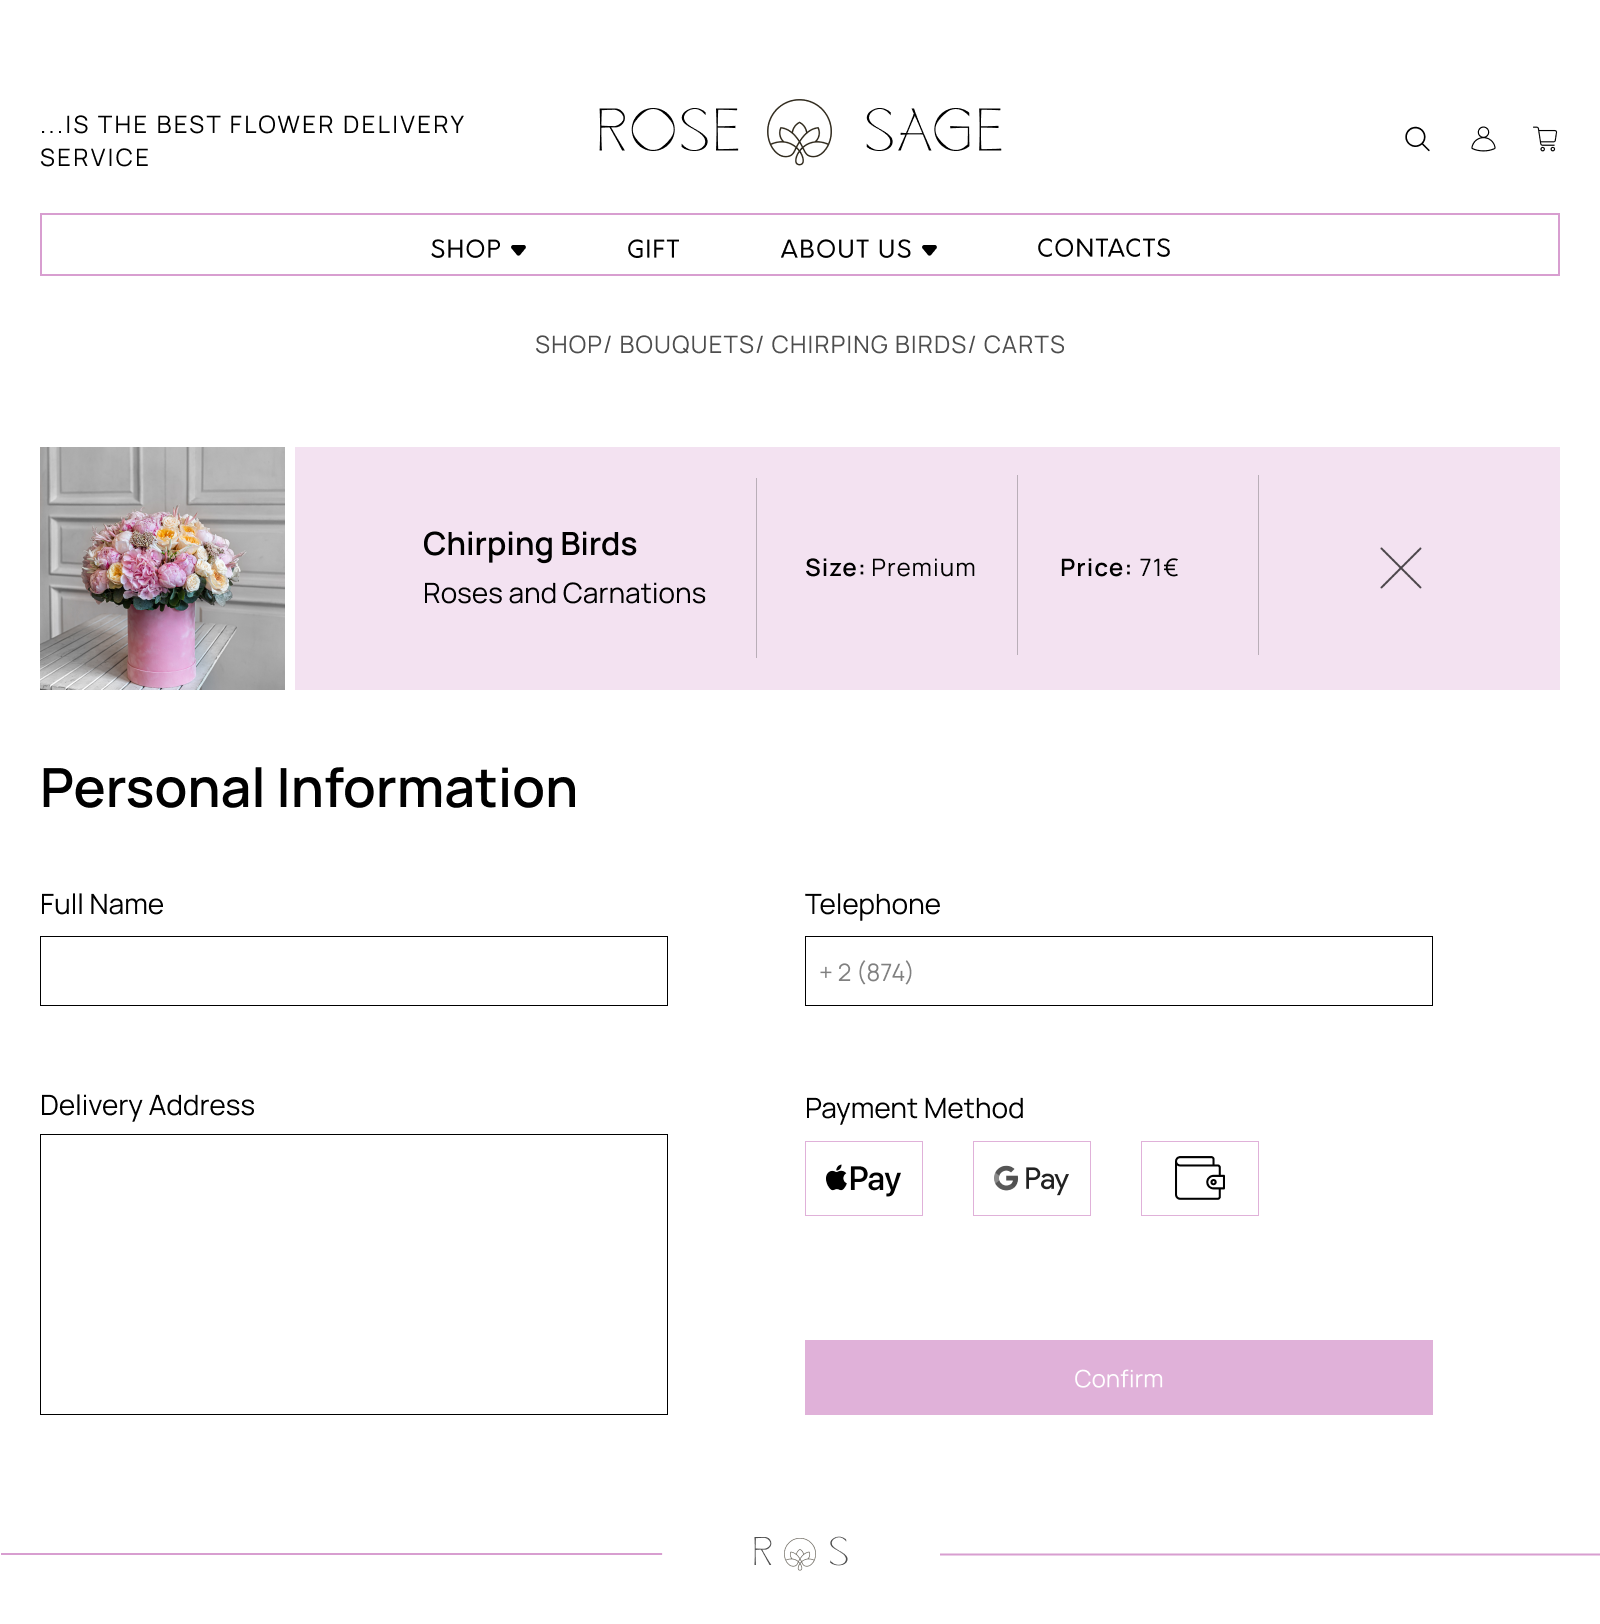
Task: Focus the Telephone input field
Action: coord(1119,971)
